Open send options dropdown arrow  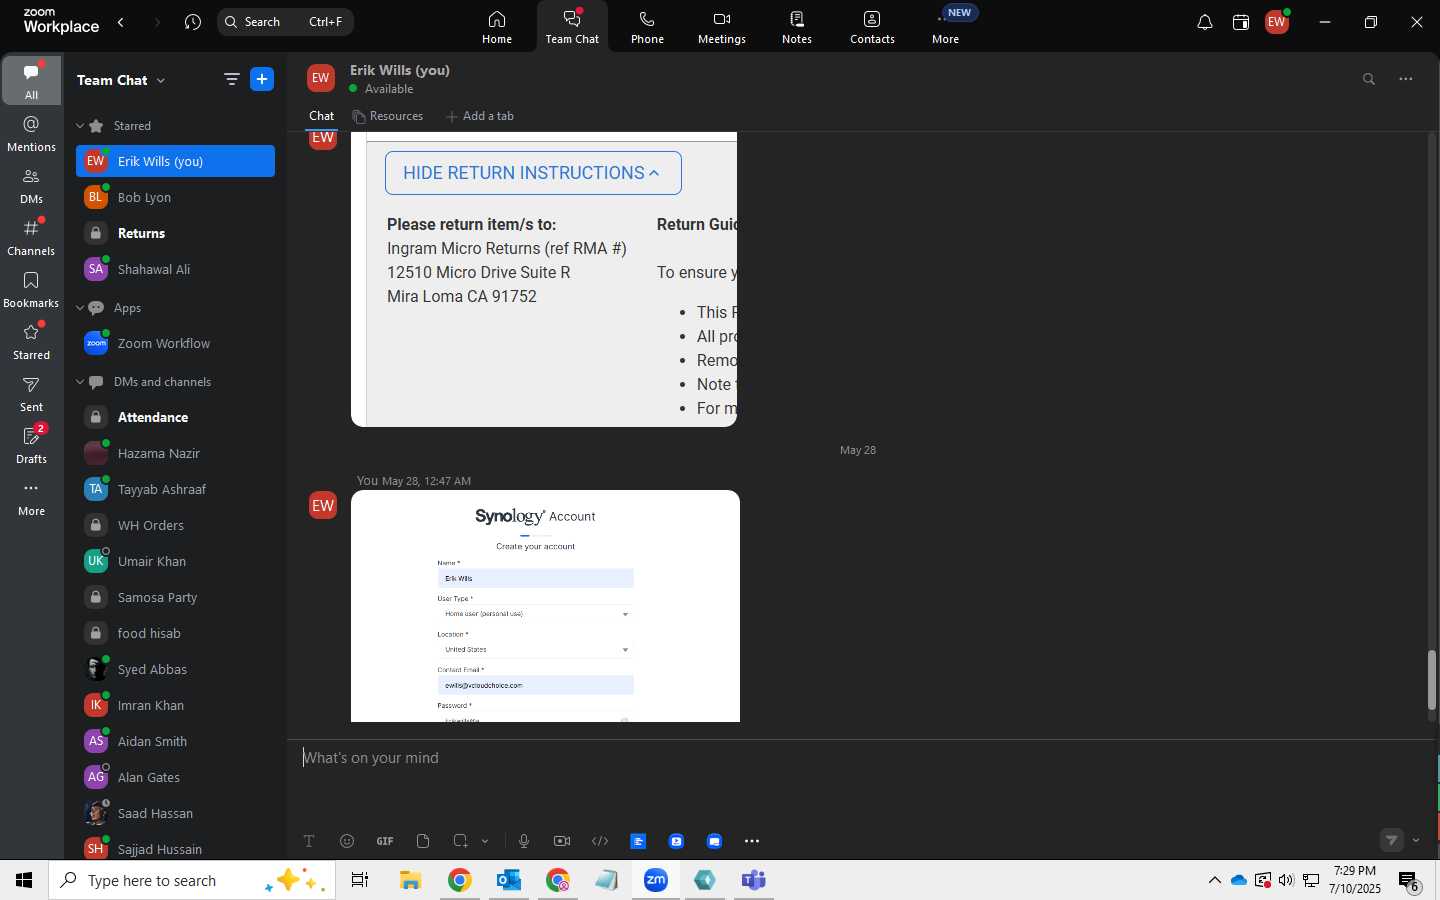point(1416,840)
